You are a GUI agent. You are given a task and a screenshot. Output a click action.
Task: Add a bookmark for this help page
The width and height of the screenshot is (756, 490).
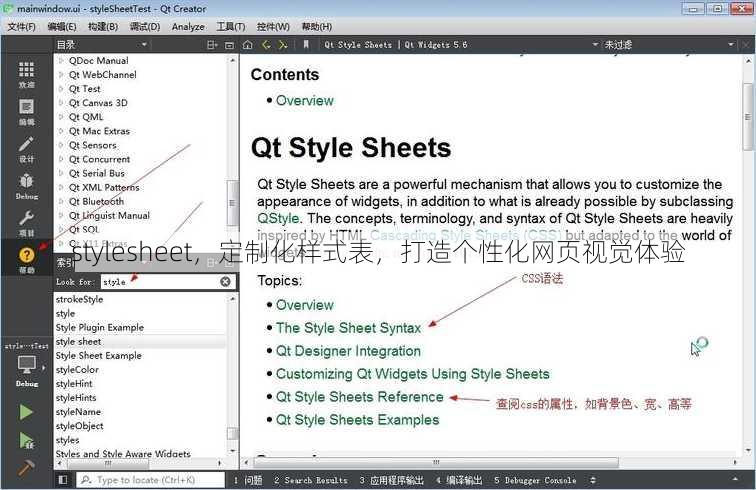point(306,45)
